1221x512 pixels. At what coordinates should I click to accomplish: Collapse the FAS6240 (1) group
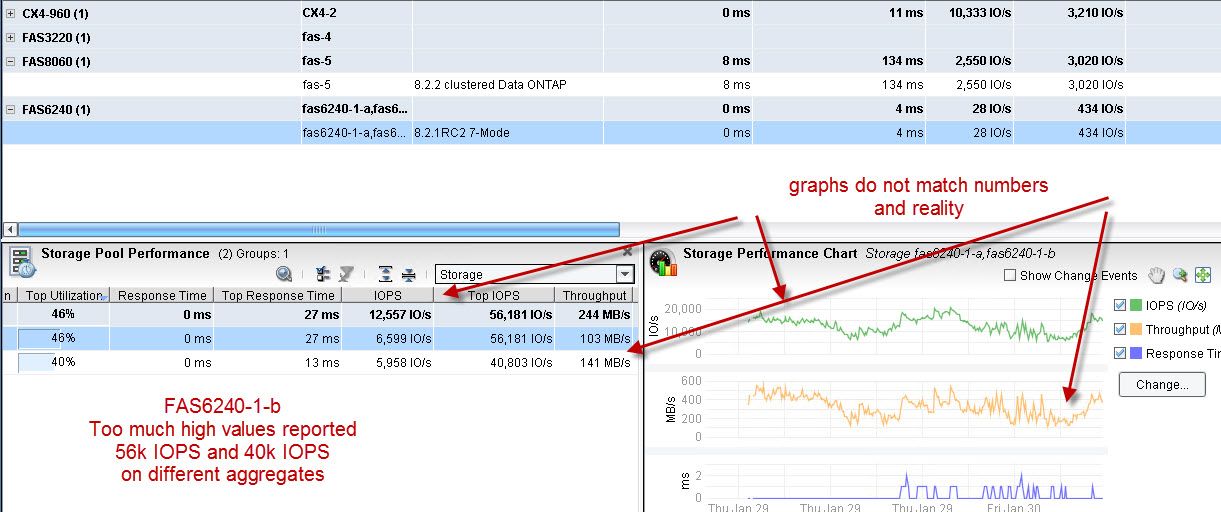[x=10, y=109]
